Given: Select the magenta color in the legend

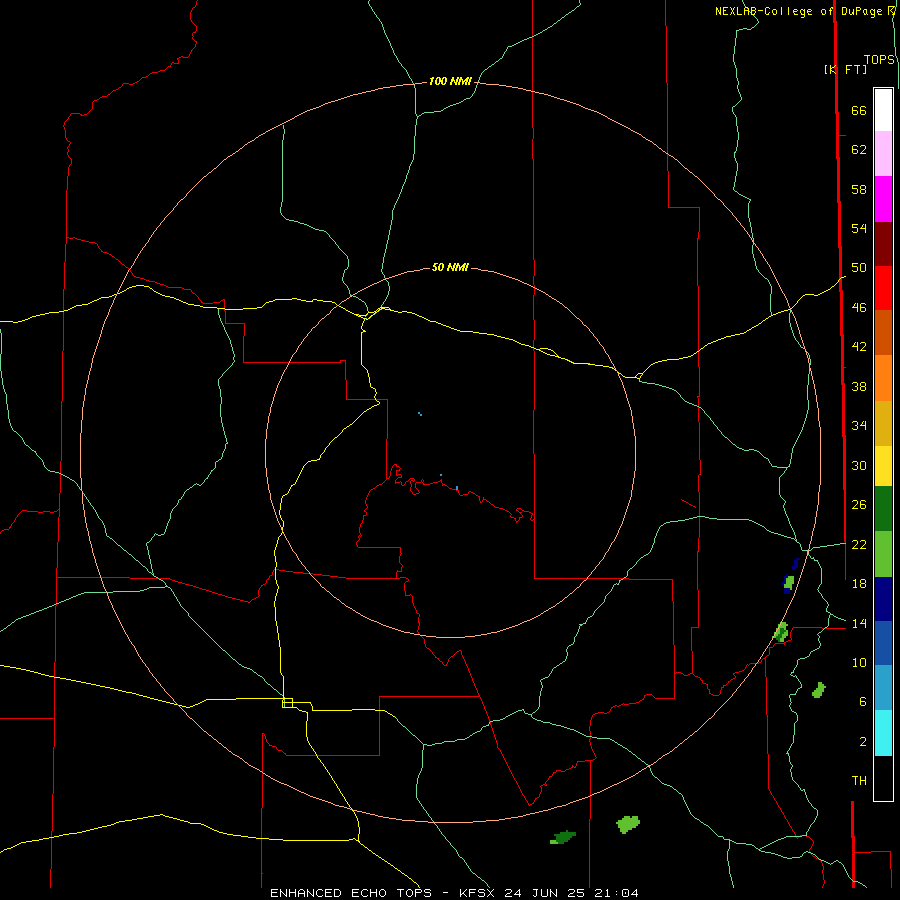Looking at the screenshot, I should (883, 199).
